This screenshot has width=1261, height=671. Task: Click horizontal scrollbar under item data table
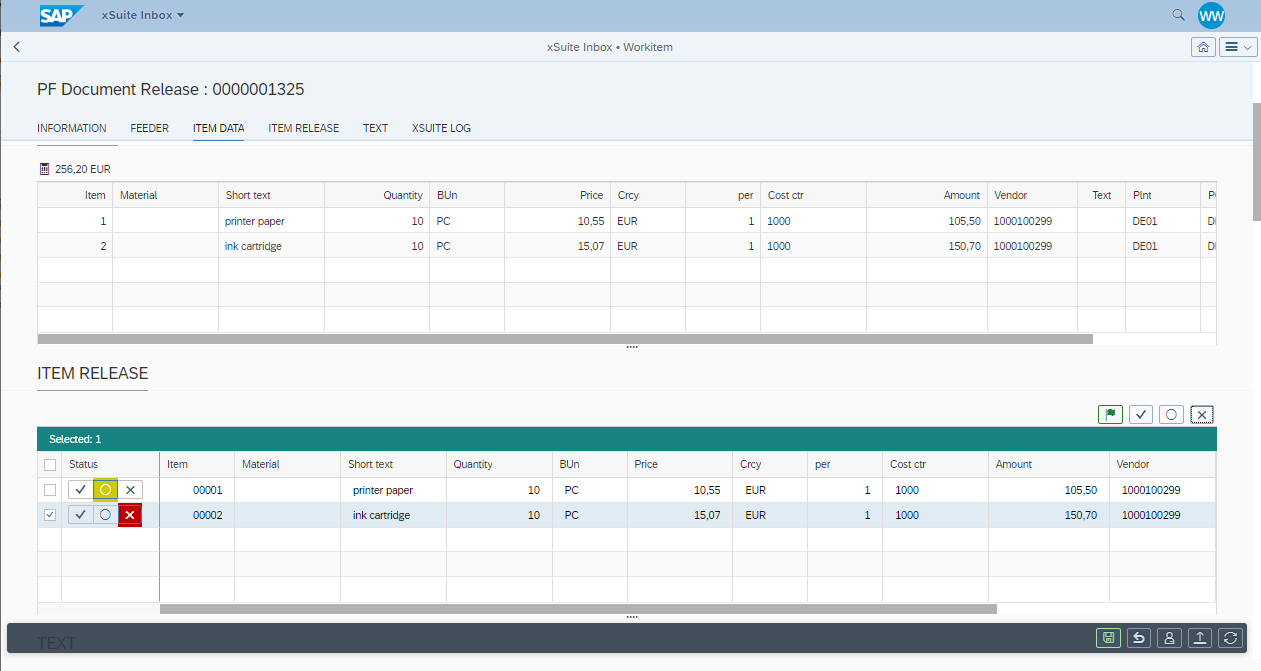pos(565,339)
